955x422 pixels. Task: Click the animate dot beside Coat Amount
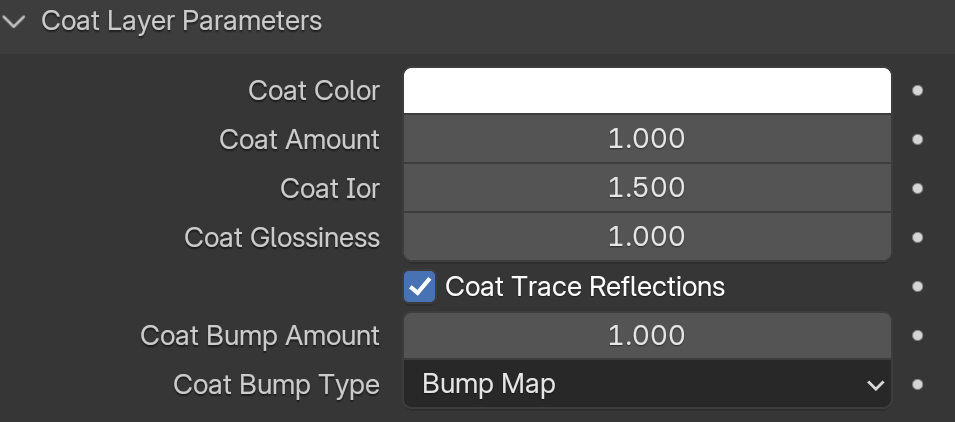(918, 139)
